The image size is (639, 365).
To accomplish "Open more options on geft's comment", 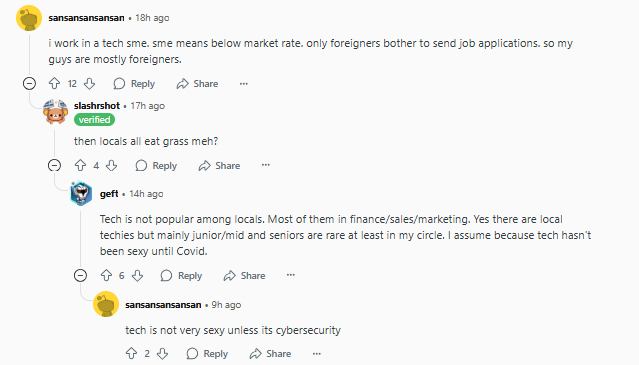I will 291,275.
